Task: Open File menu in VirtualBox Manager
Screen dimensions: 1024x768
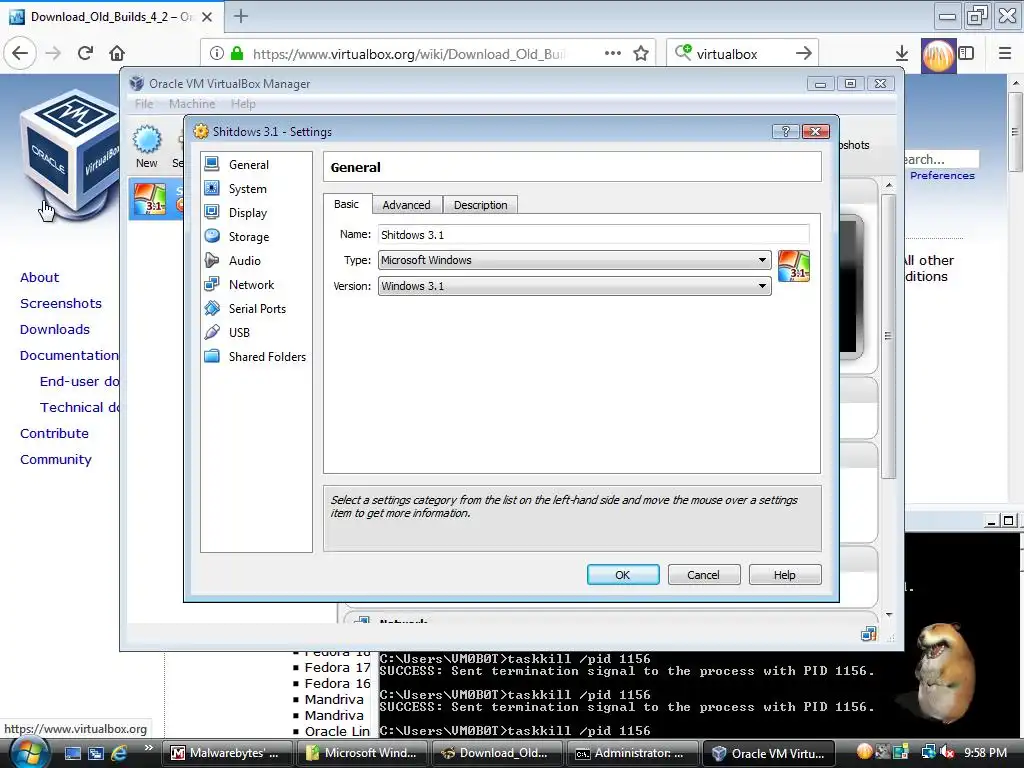Action: point(144,104)
